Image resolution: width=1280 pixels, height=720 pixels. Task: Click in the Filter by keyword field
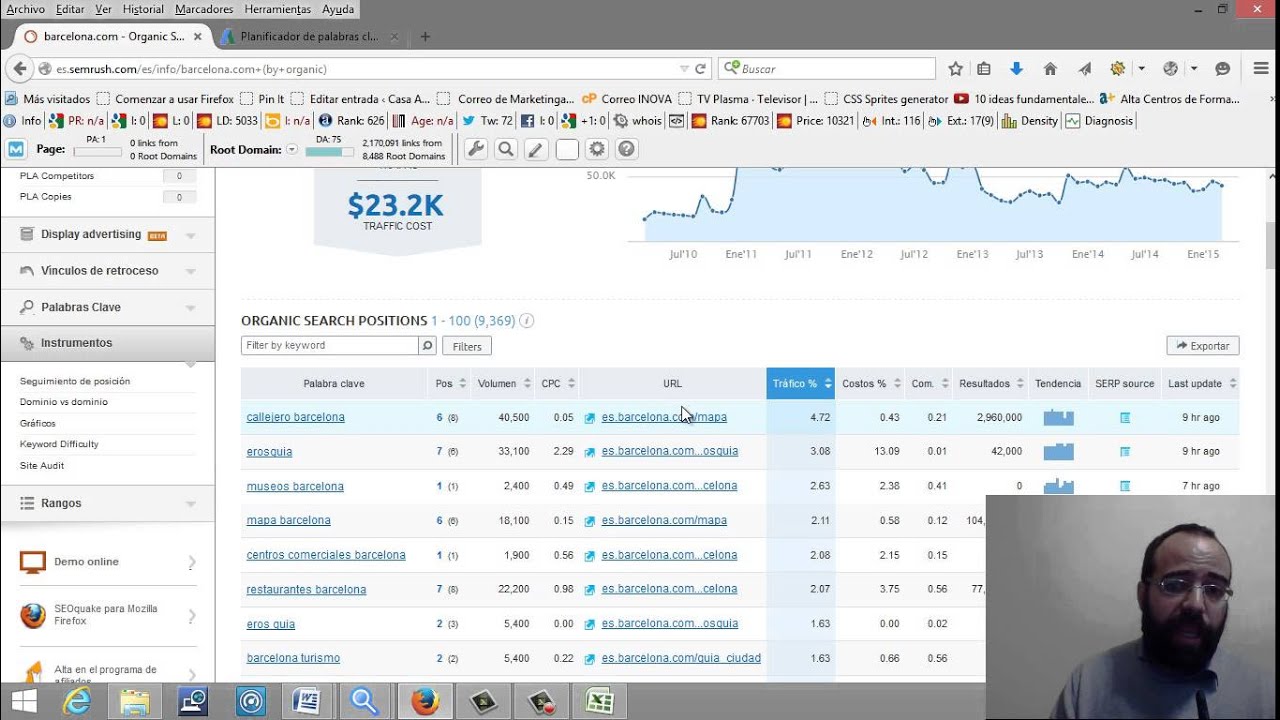[x=330, y=345]
